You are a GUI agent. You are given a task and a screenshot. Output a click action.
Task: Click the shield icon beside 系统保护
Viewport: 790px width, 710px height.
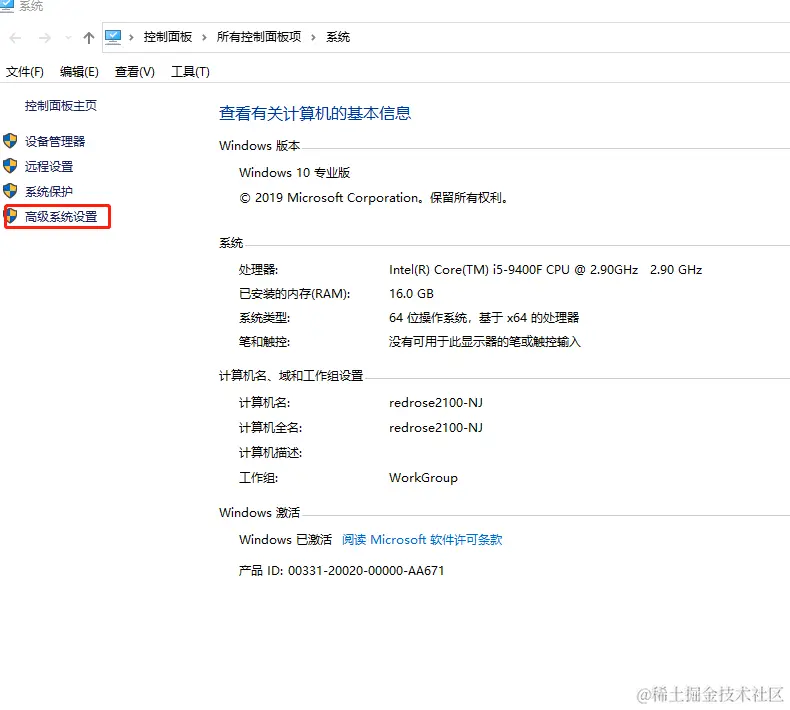click(10, 191)
